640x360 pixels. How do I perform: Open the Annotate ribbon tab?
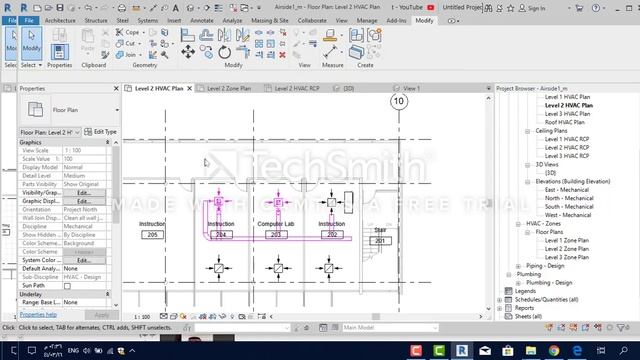[x=202, y=20]
